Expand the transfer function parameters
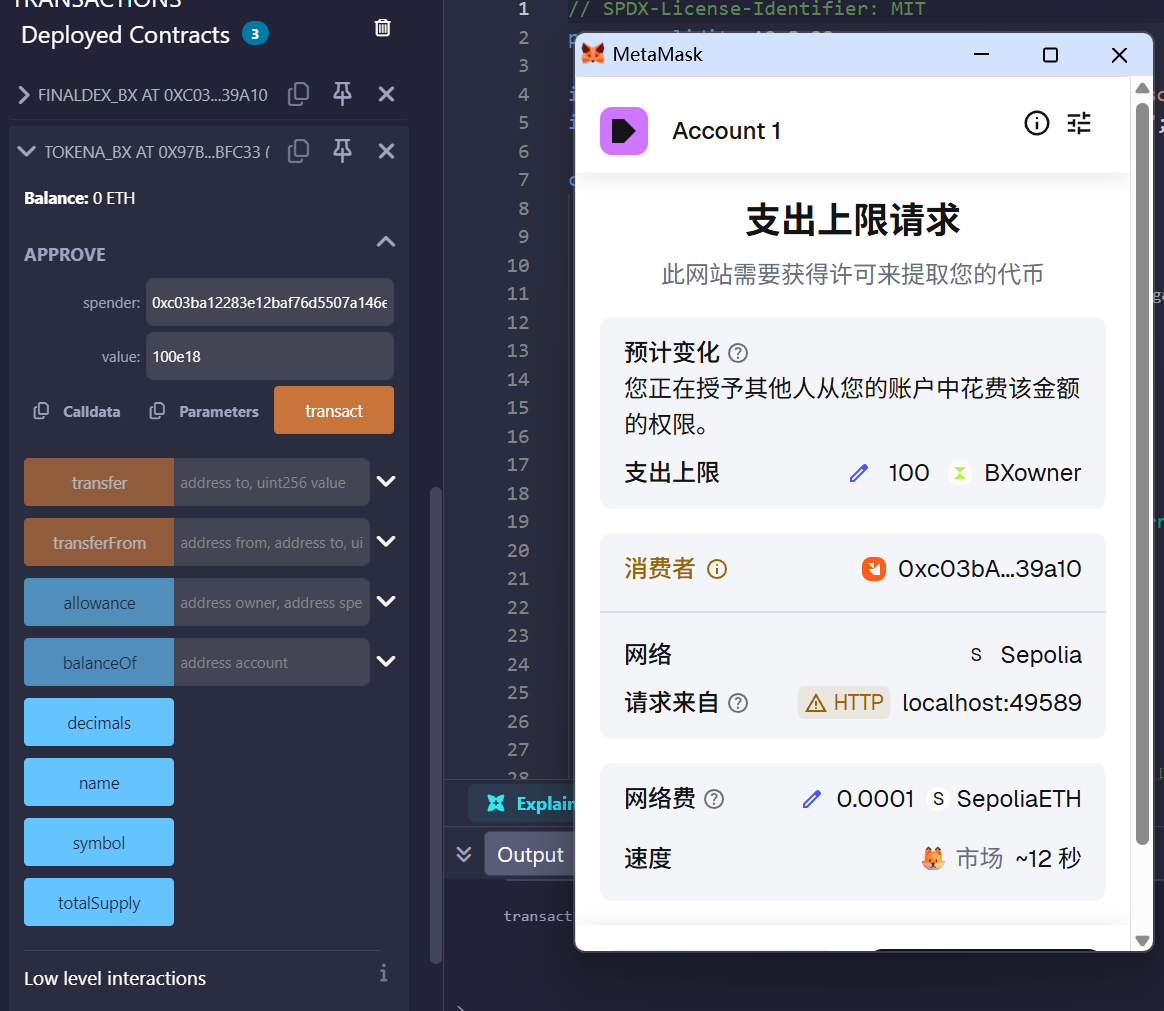 (x=386, y=482)
